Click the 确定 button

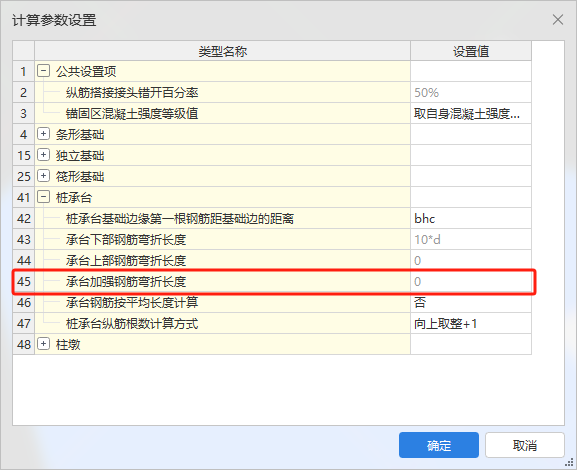439,445
